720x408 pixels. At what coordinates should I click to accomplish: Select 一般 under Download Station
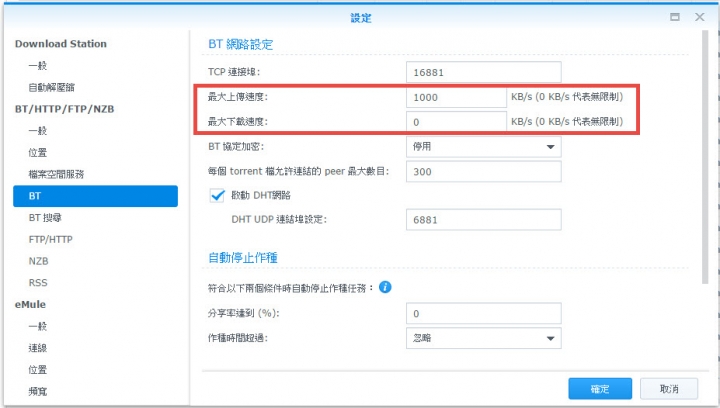38,66
